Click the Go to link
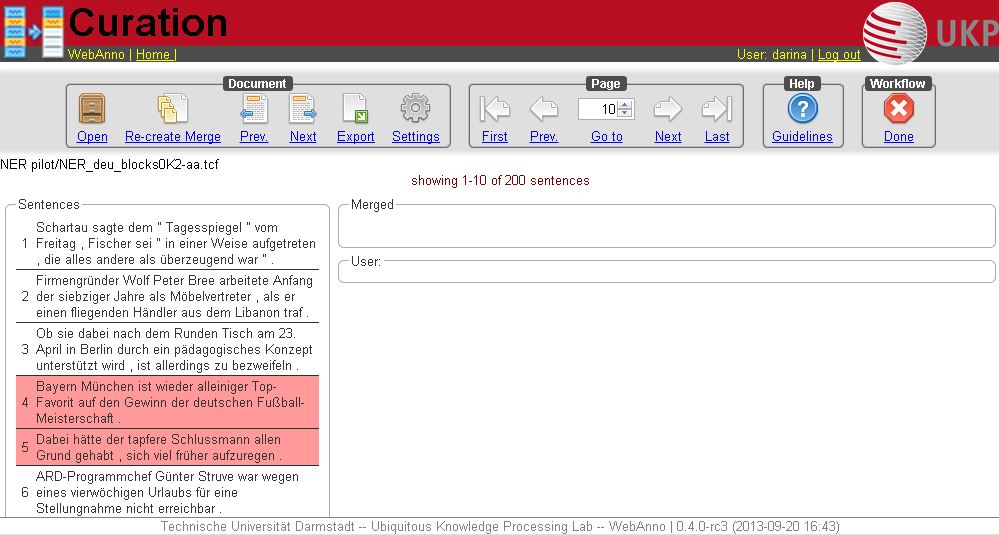Image resolution: width=999 pixels, height=535 pixels. tap(607, 136)
